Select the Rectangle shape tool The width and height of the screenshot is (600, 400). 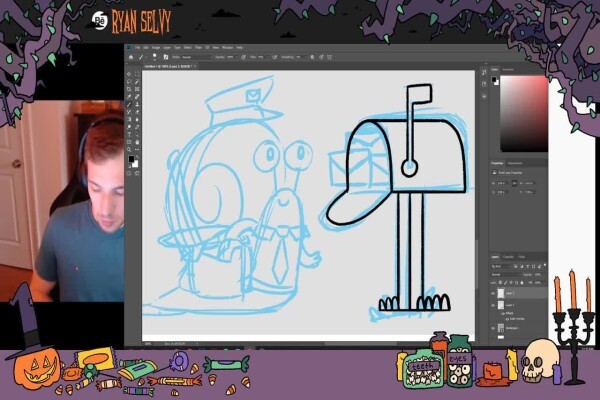[x=129, y=142]
